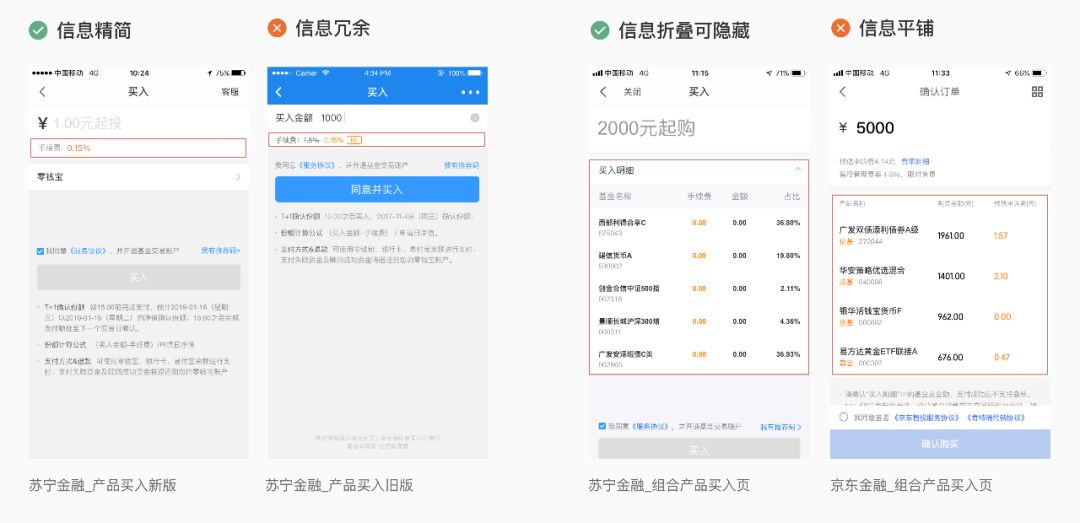Select fund row 创金合信中证500指

click(x=699, y=293)
